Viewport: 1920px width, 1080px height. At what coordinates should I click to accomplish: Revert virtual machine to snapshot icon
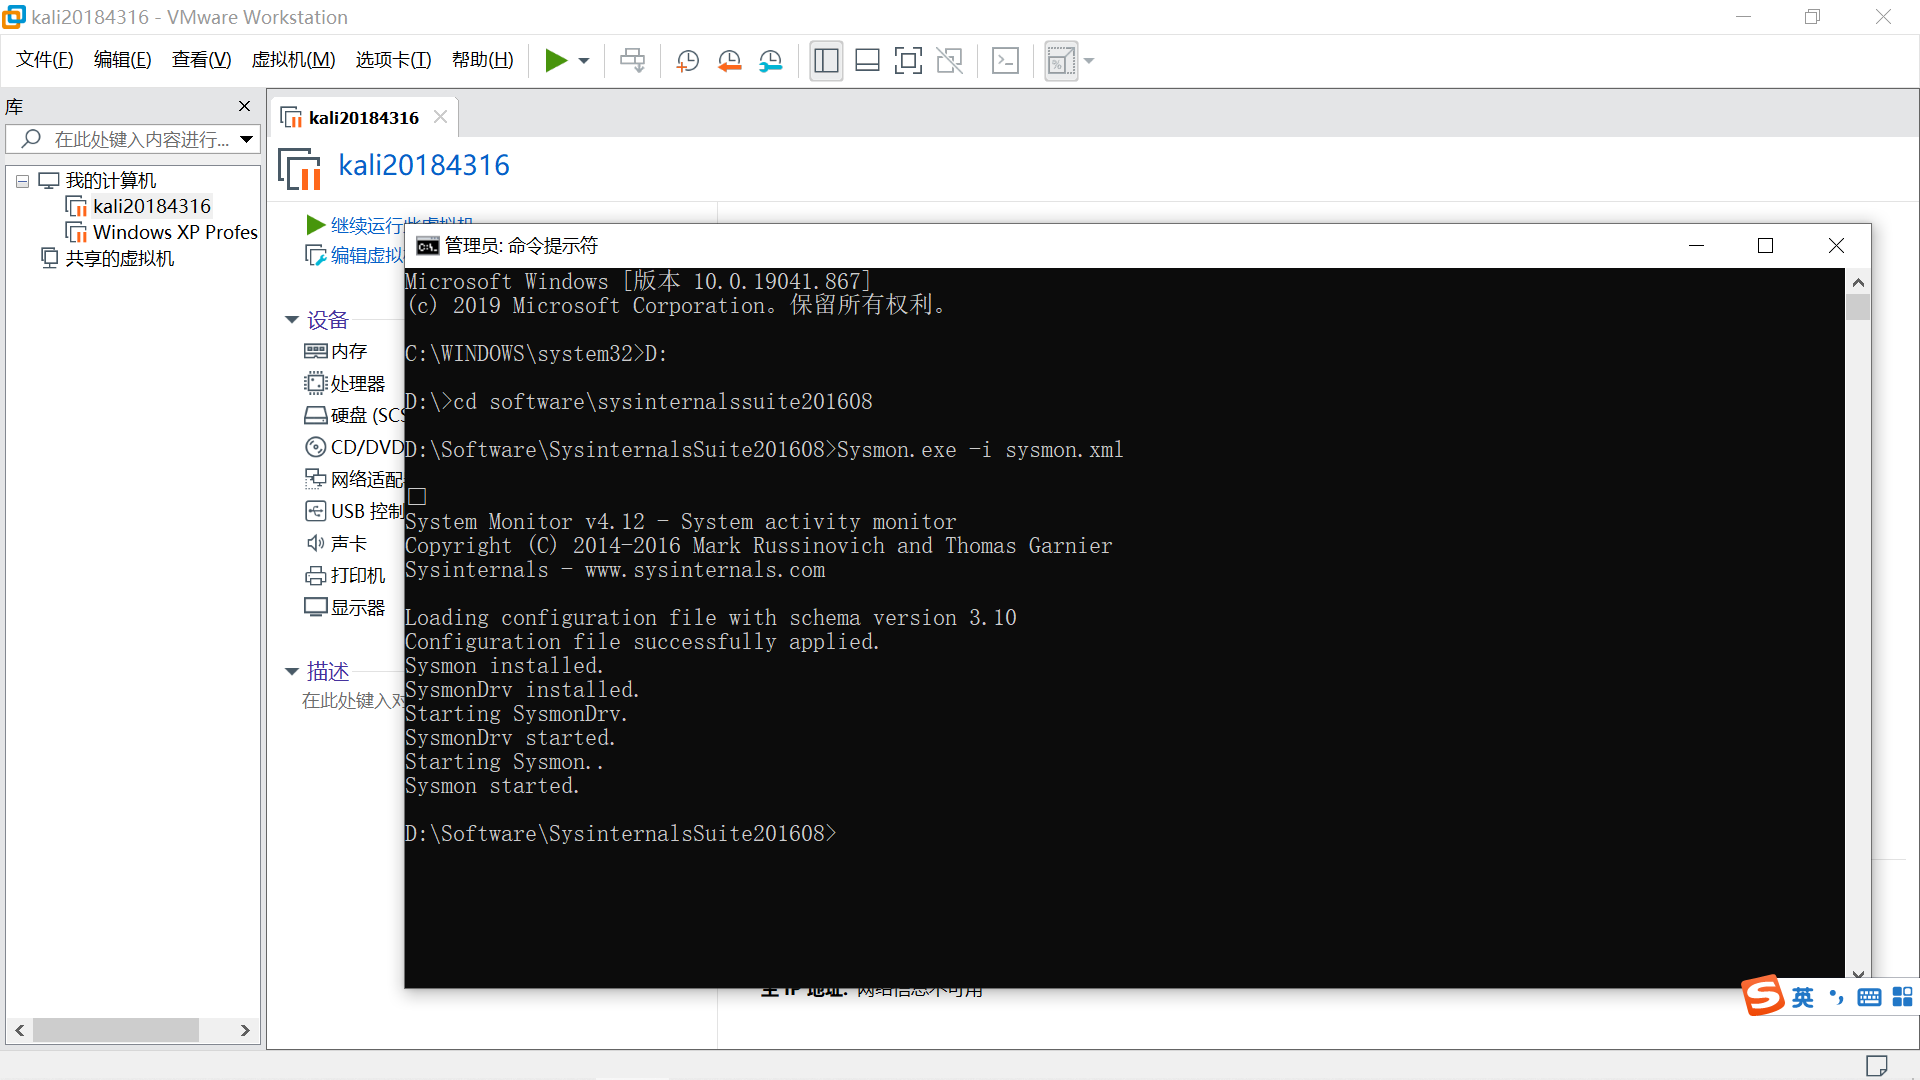click(729, 61)
